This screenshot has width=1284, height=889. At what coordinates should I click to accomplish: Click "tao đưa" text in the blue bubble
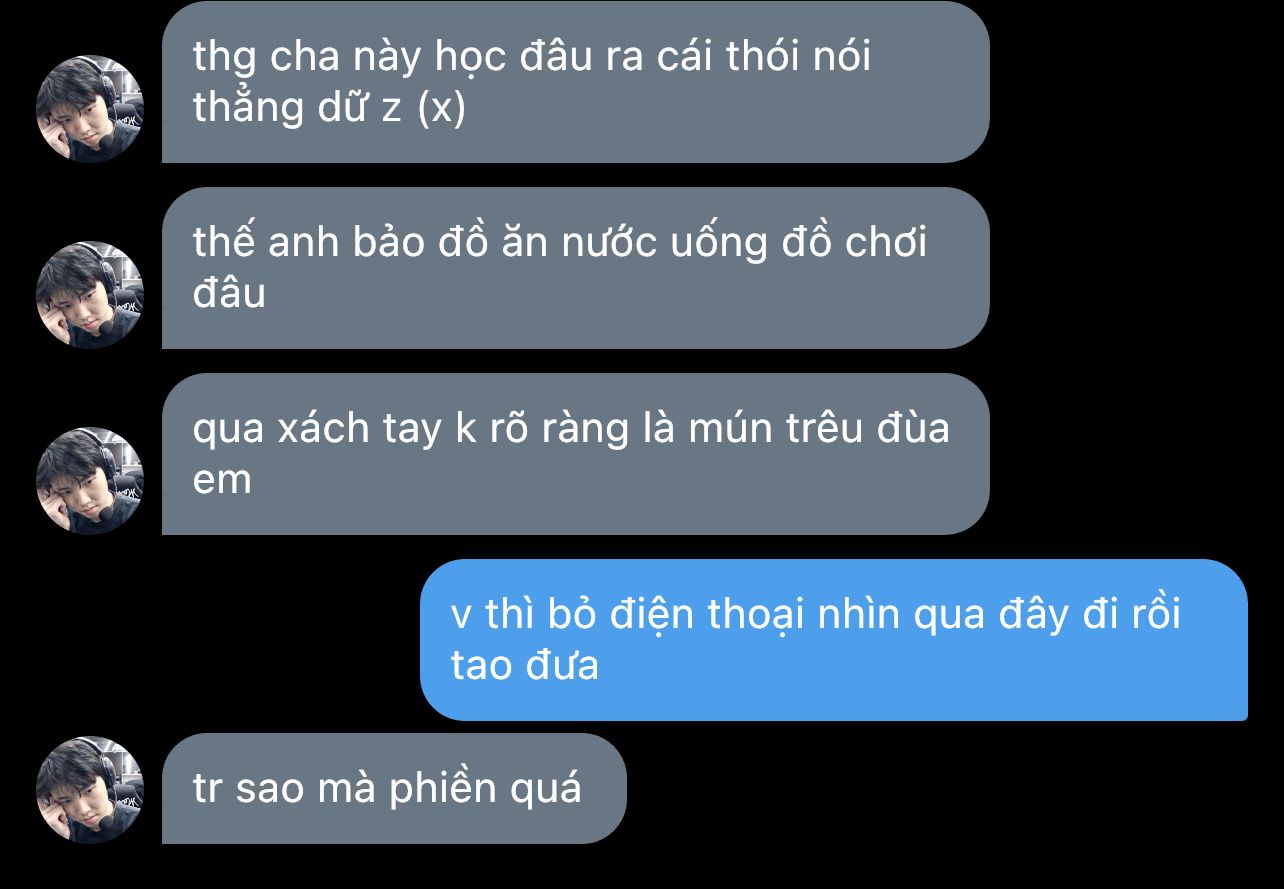525,665
